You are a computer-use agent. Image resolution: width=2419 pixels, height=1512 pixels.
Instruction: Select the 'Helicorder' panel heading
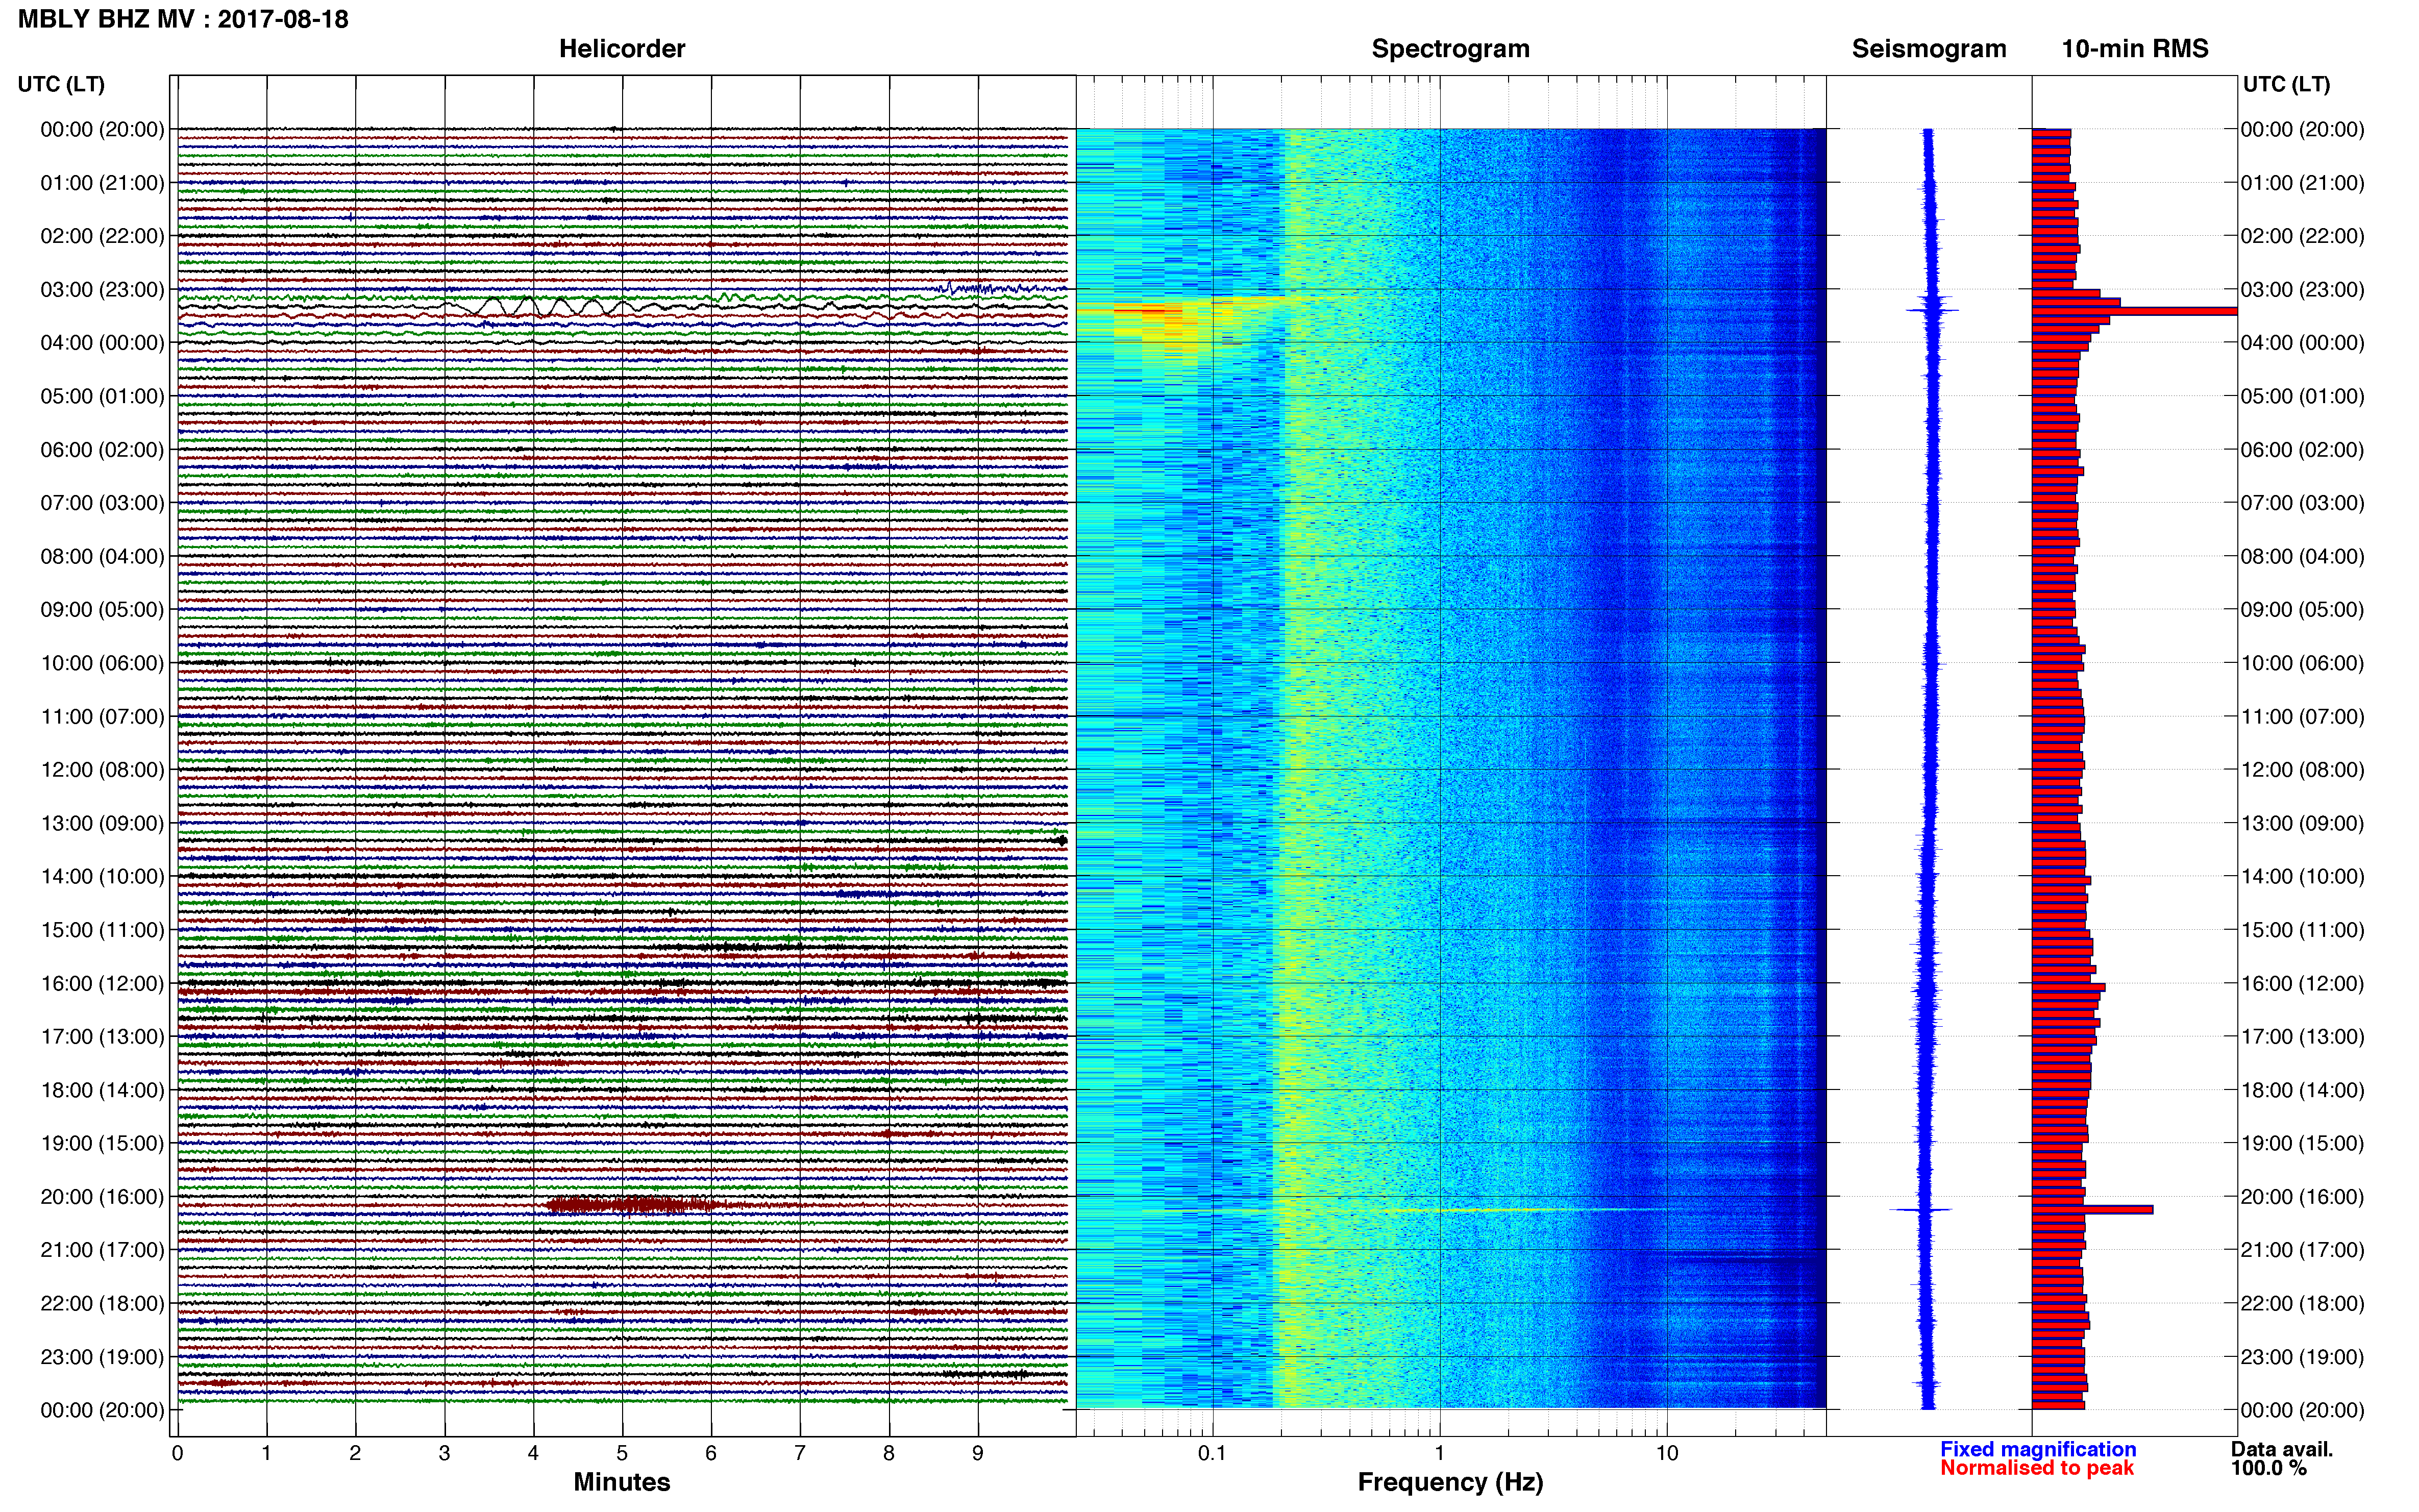pyautogui.click(x=622, y=49)
